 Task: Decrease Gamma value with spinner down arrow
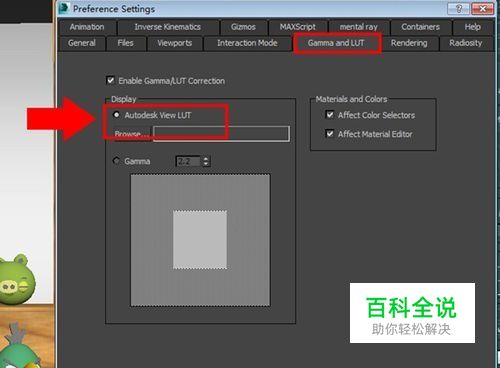pyautogui.click(x=206, y=164)
